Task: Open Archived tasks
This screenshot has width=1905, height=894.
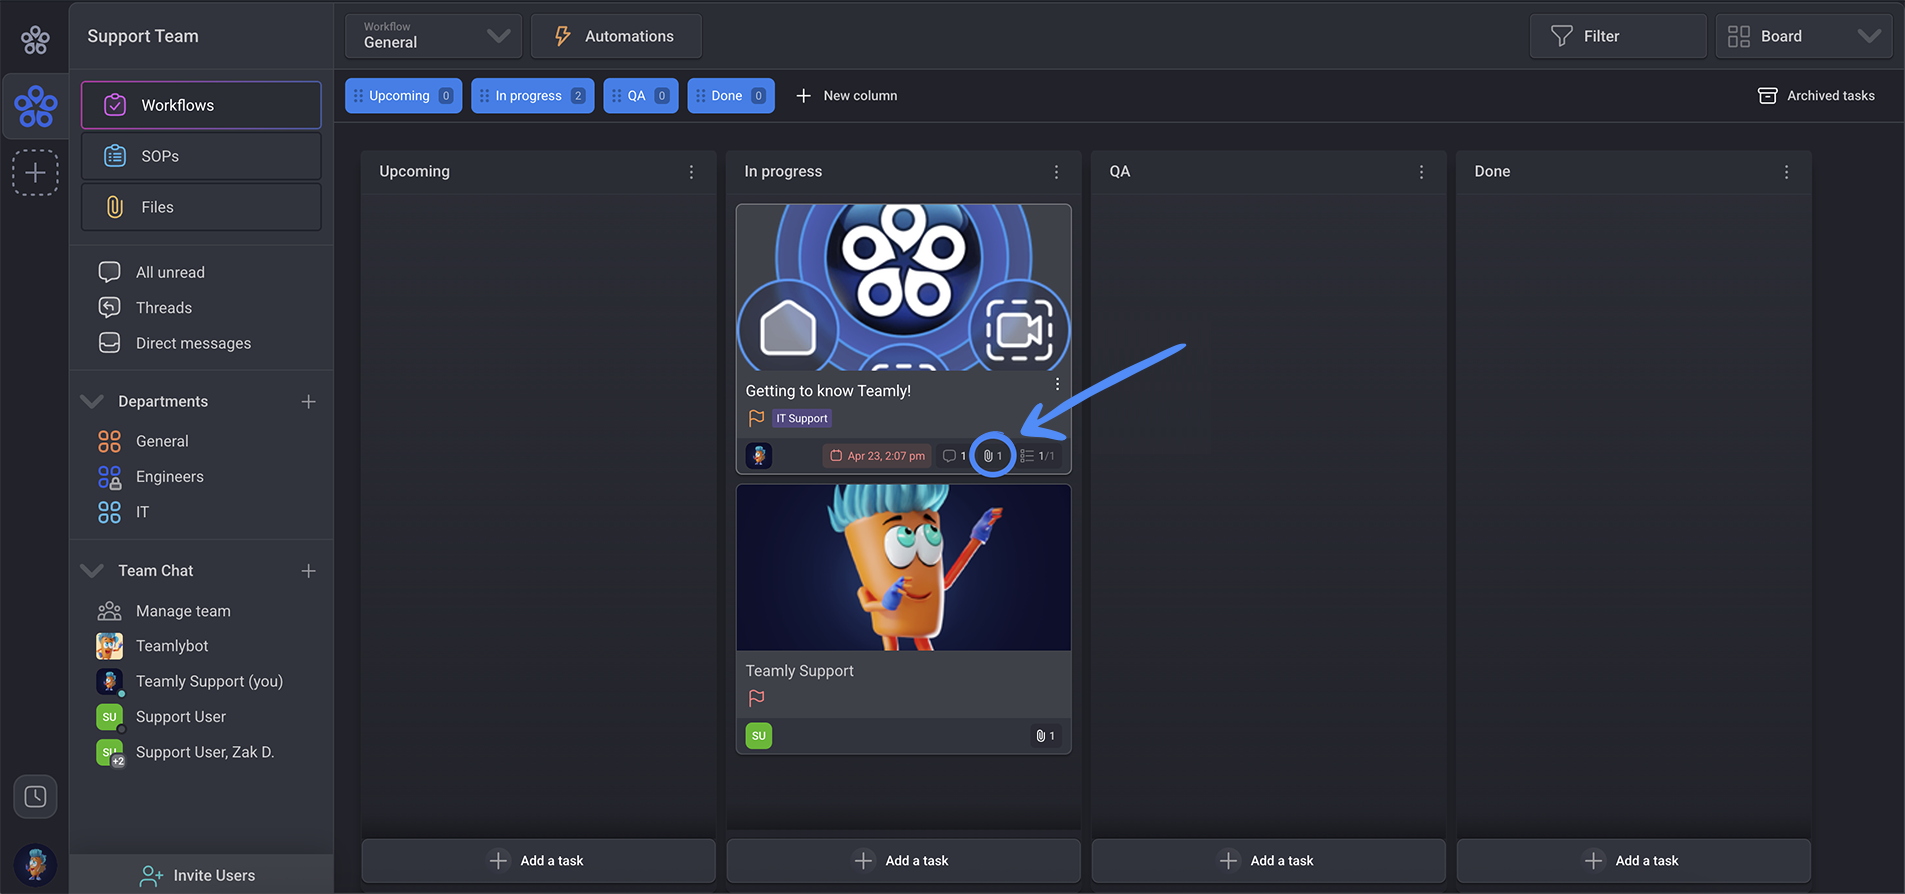Action: (x=1816, y=96)
